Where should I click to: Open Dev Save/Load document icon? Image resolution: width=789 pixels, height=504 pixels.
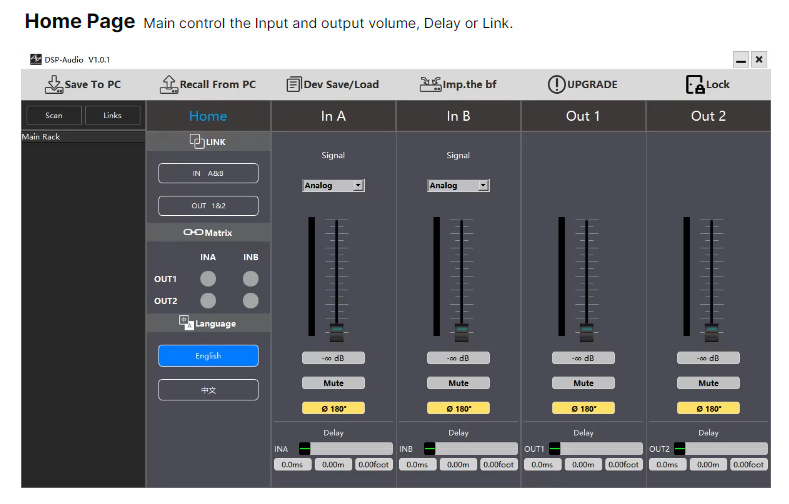(x=294, y=85)
